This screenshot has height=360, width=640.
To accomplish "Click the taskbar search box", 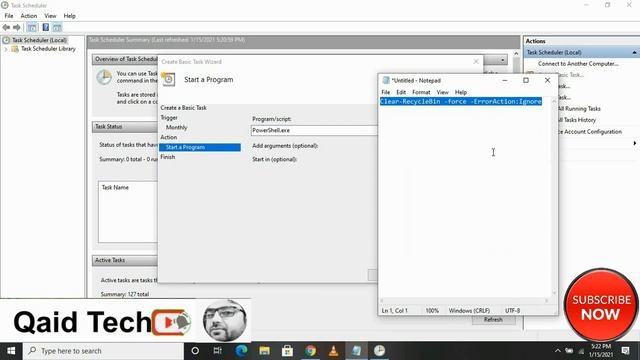I will coord(104,351).
